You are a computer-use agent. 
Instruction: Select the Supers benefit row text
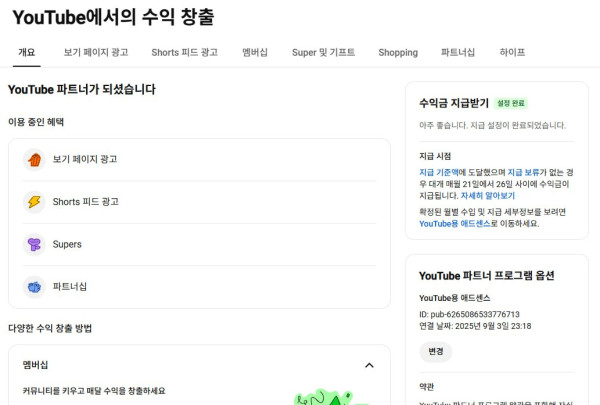[67, 244]
